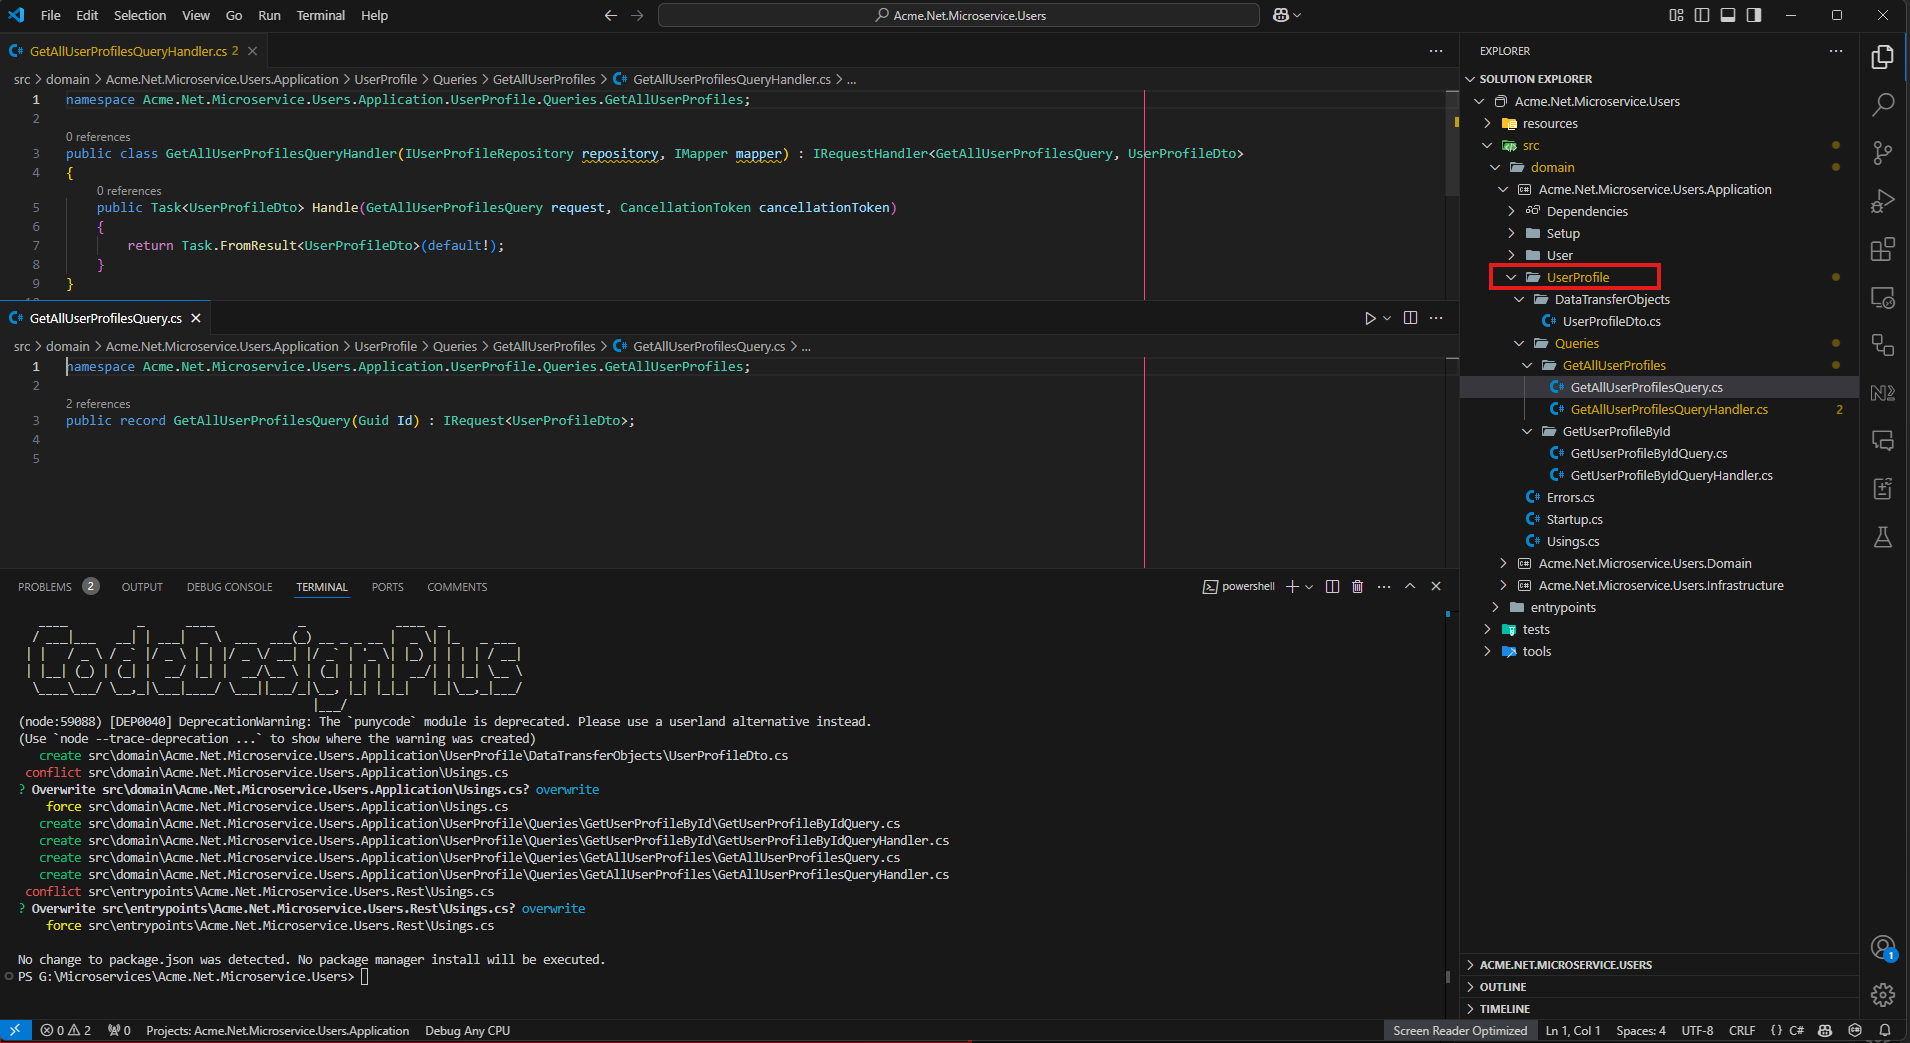Open the Testing flask view

click(x=1883, y=537)
